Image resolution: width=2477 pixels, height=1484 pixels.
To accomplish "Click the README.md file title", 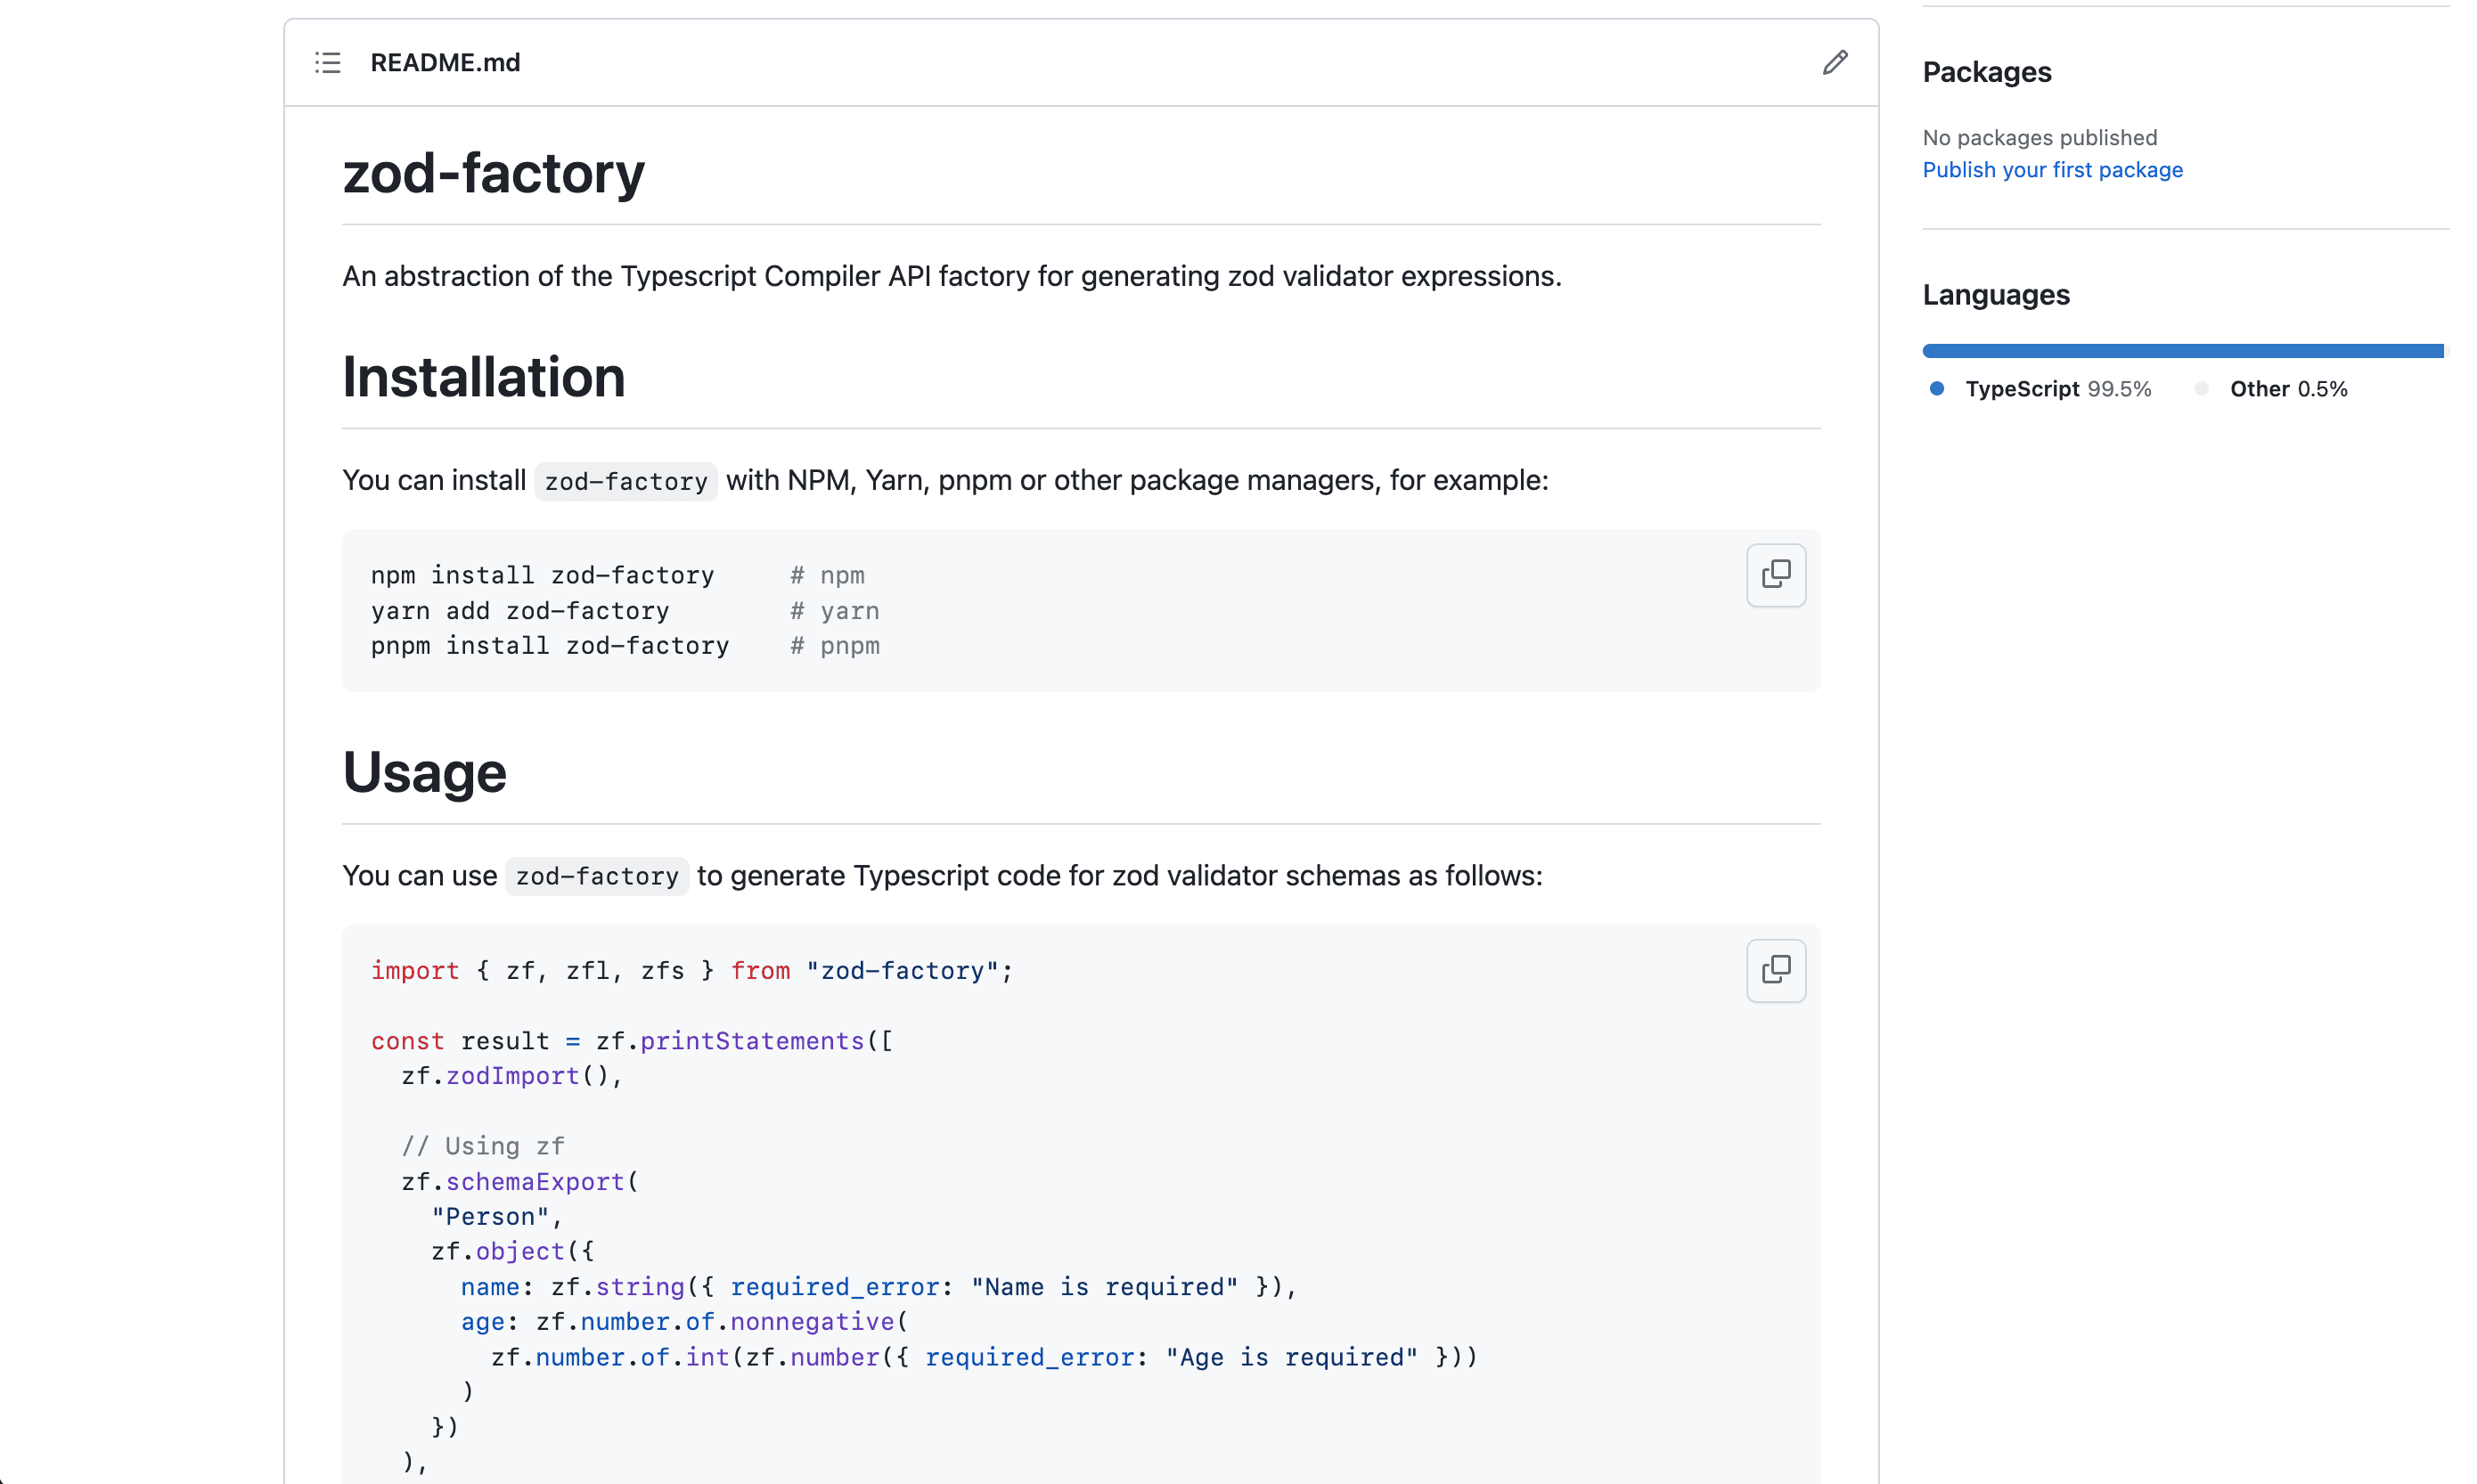I will [445, 62].
